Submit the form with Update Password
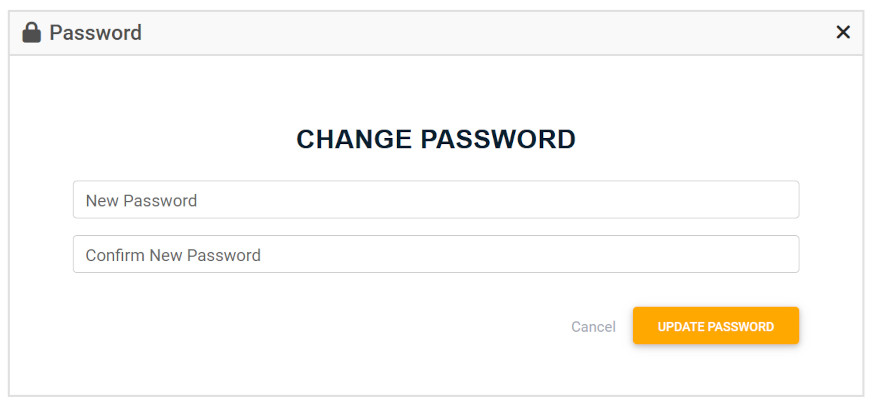Screen dimensions: 875x406 click(716, 326)
